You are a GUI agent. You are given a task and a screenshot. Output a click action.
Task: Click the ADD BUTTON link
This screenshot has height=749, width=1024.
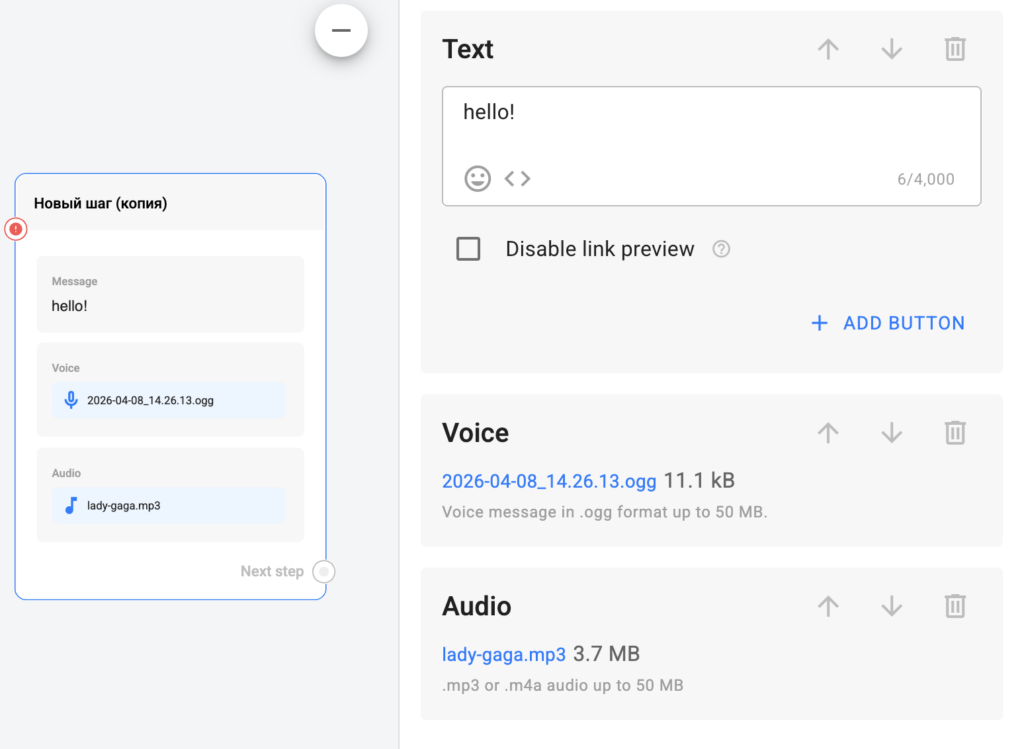(888, 323)
